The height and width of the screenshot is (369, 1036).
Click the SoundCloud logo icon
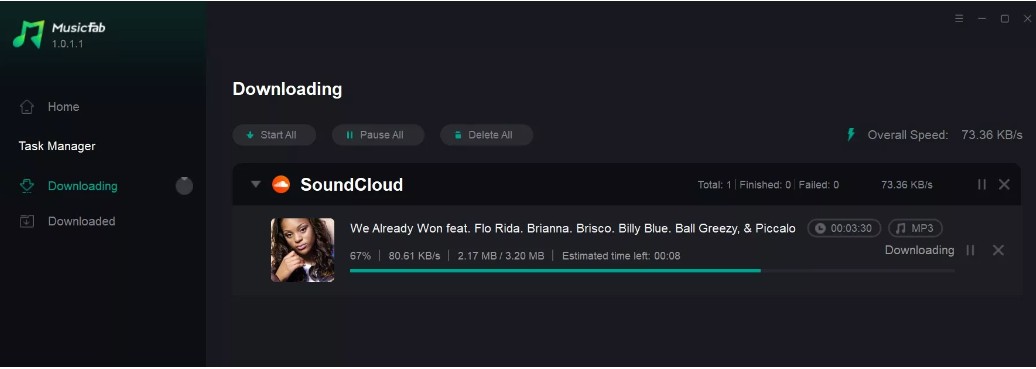click(x=281, y=184)
